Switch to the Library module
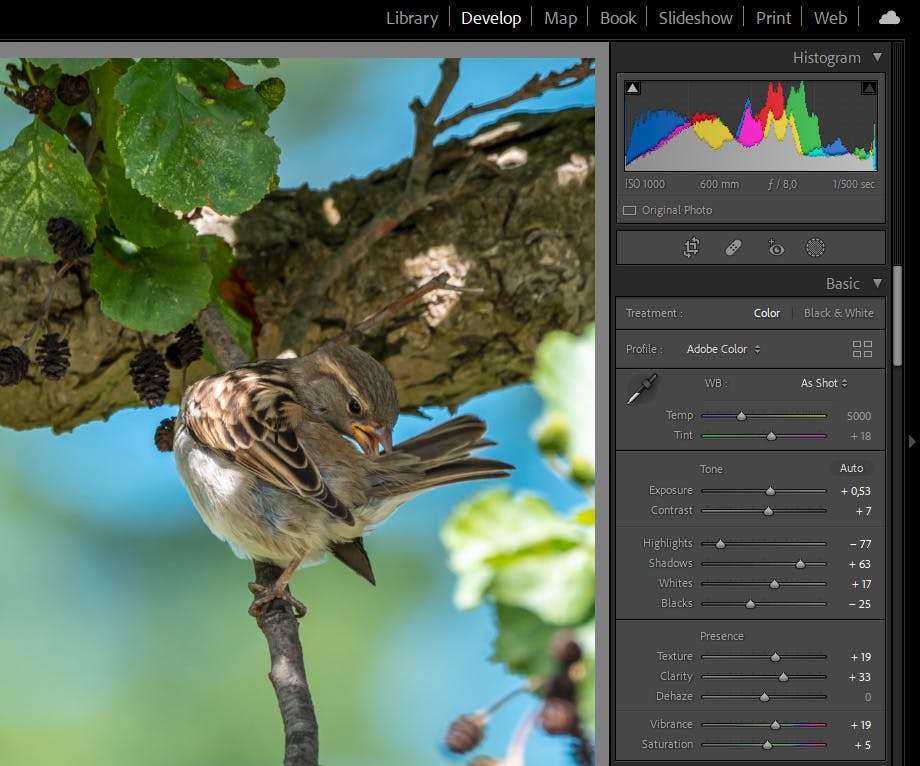The height and width of the screenshot is (766, 920). point(412,18)
